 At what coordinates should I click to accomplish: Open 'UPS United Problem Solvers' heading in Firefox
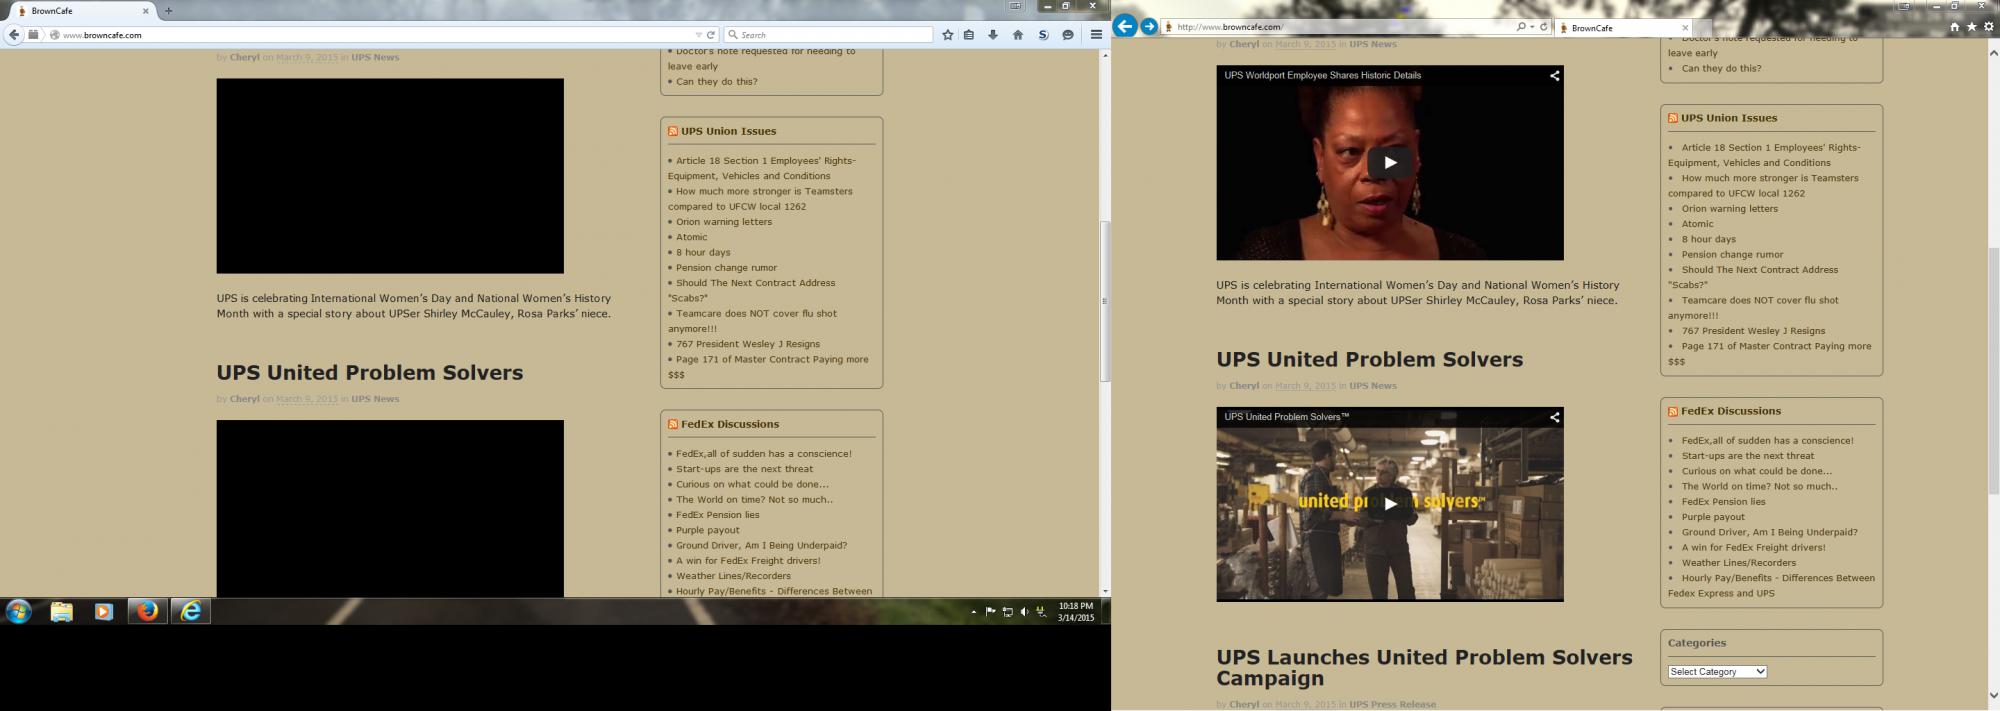point(370,372)
